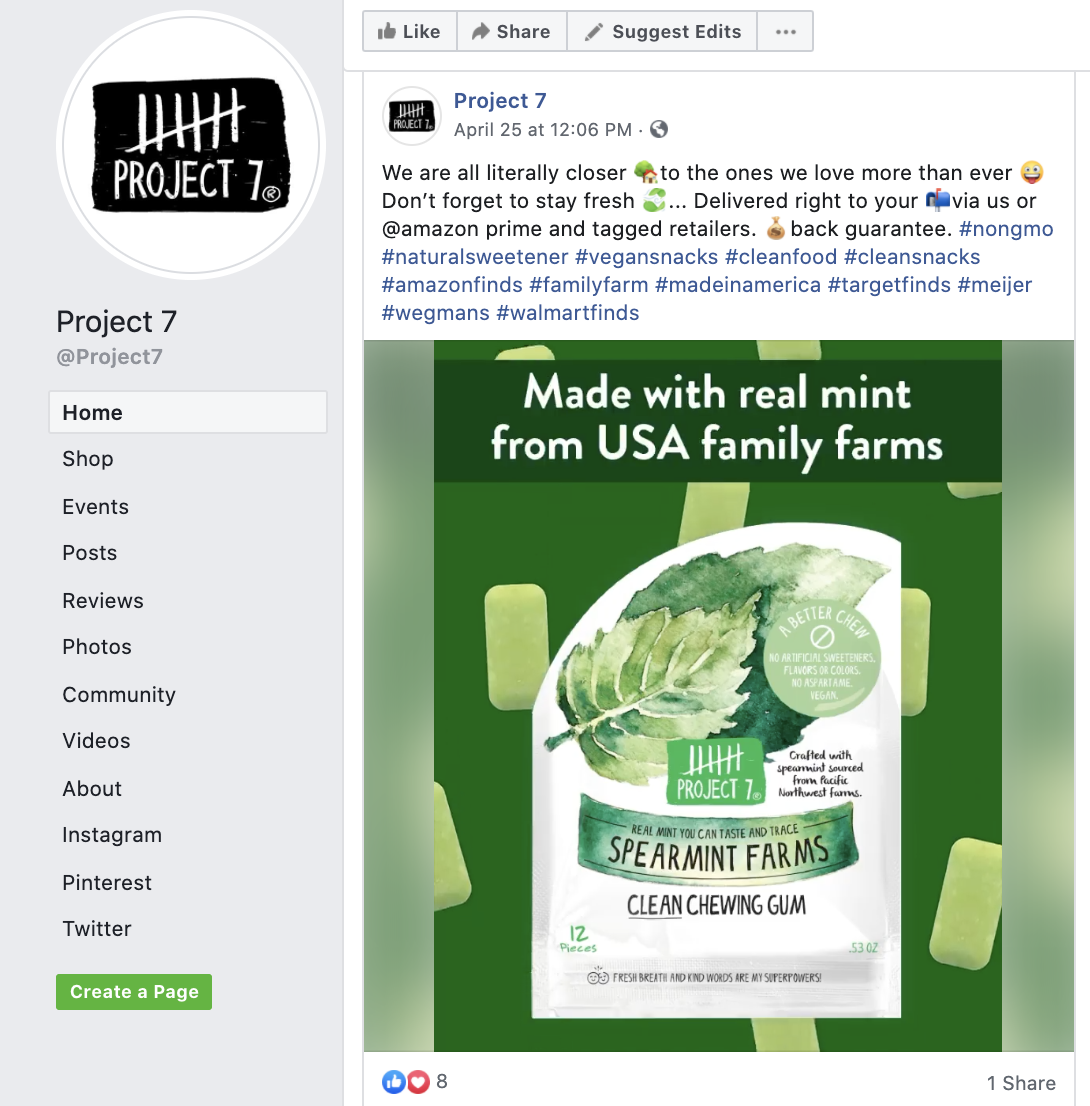
Task: Click the globe public privacy icon
Action: (659, 129)
